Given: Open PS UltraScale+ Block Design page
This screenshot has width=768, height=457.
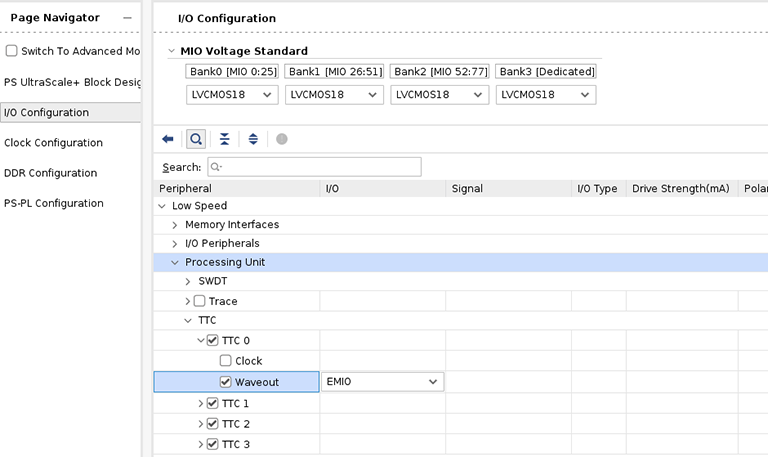Looking at the screenshot, I should [71, 82].
